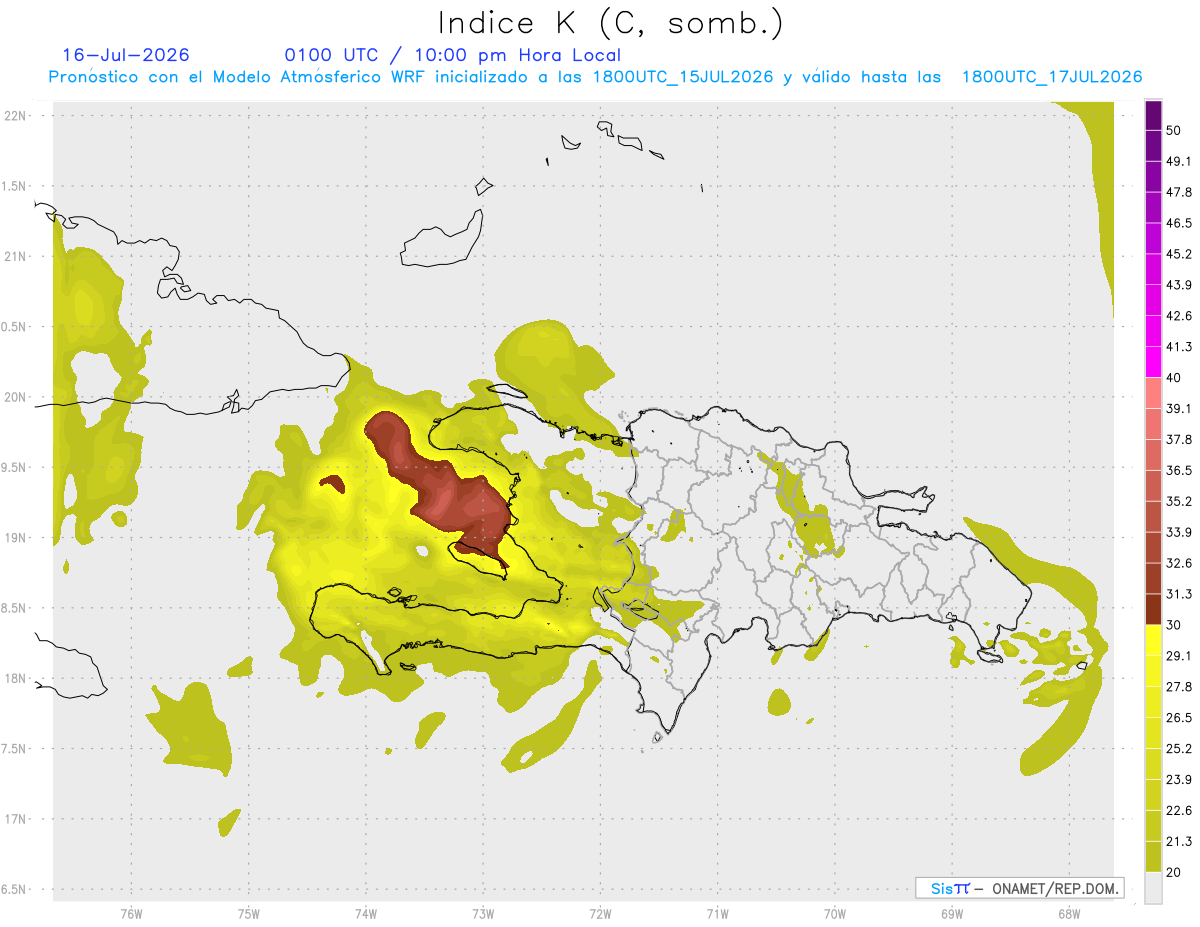Viewport: 1200px width, 927px height.
Task: Click the legend value "33.9"
Action: (x=1179, y=532)
